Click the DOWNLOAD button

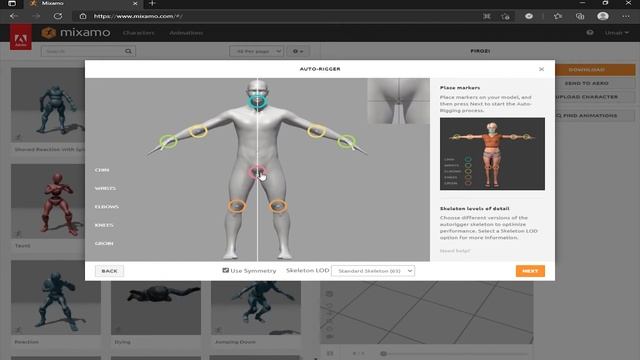[x=587, y=70]
